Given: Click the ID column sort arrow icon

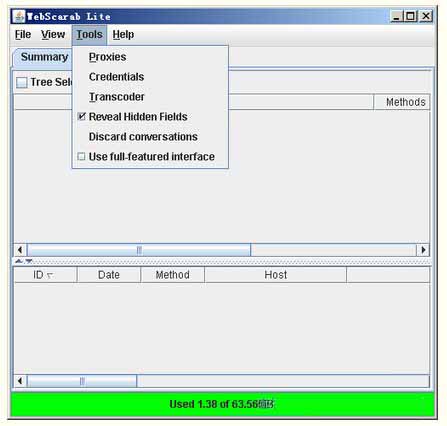Looking at the screenshot, I should coord(50,276).
